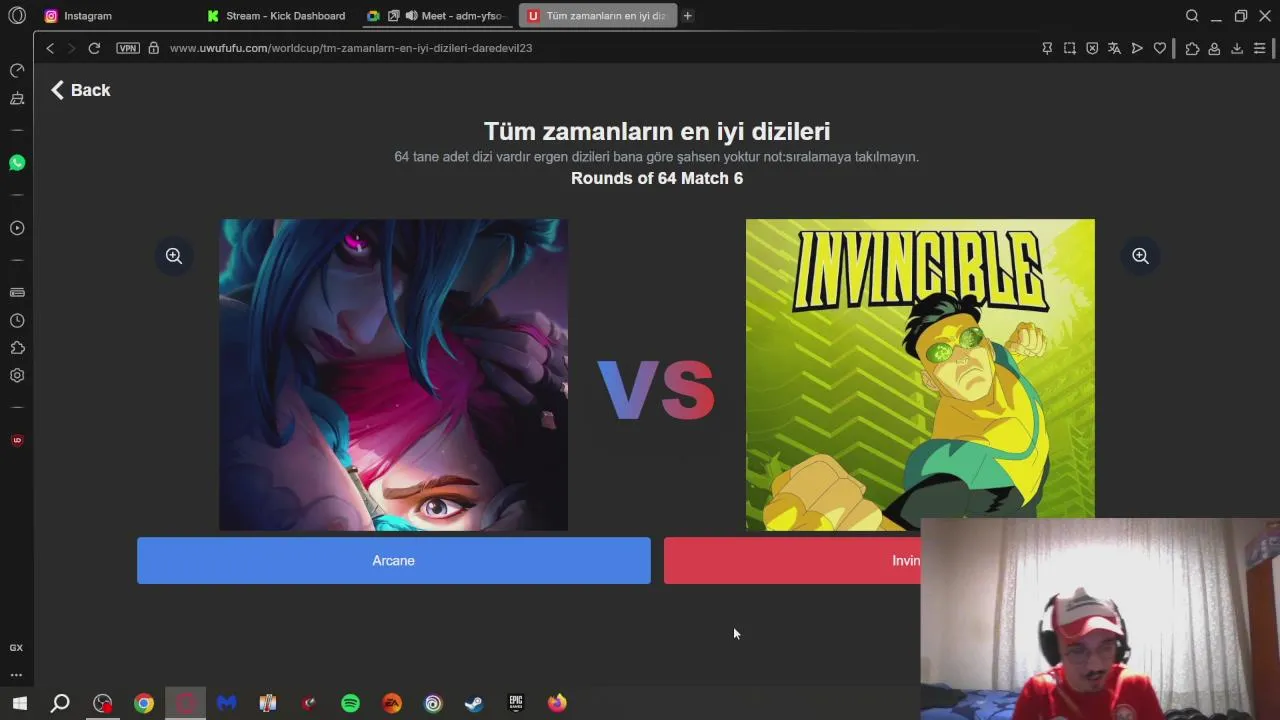Screen dimensions: 1280x720
Task: Translate the page with translate icon
Action: 1114,48
